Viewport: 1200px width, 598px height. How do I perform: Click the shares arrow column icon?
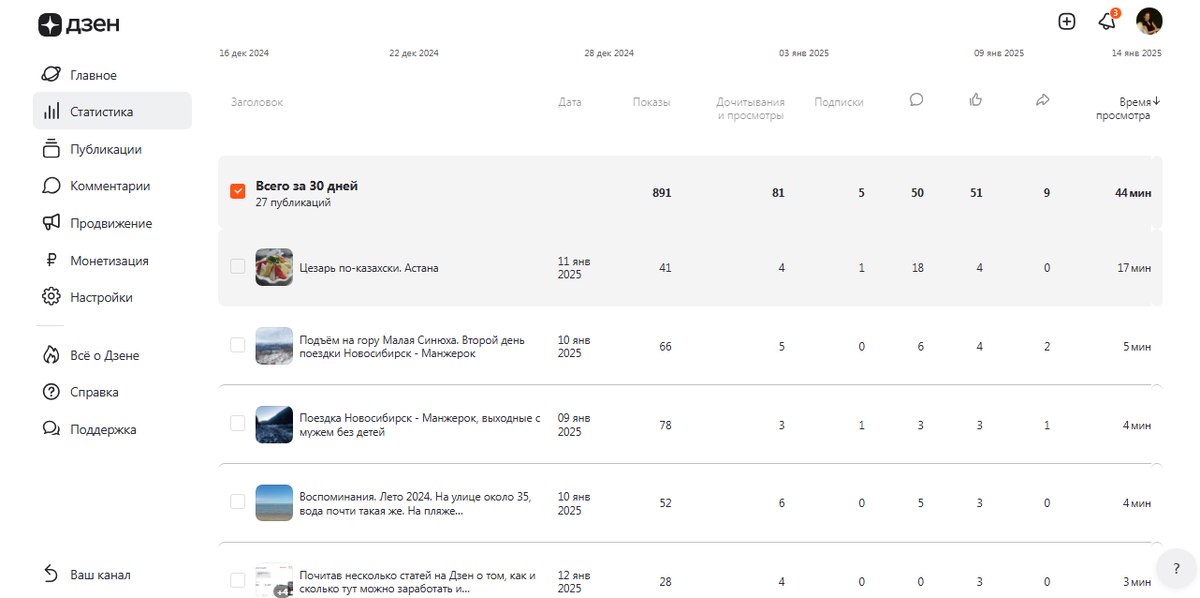click(1042, 100)
